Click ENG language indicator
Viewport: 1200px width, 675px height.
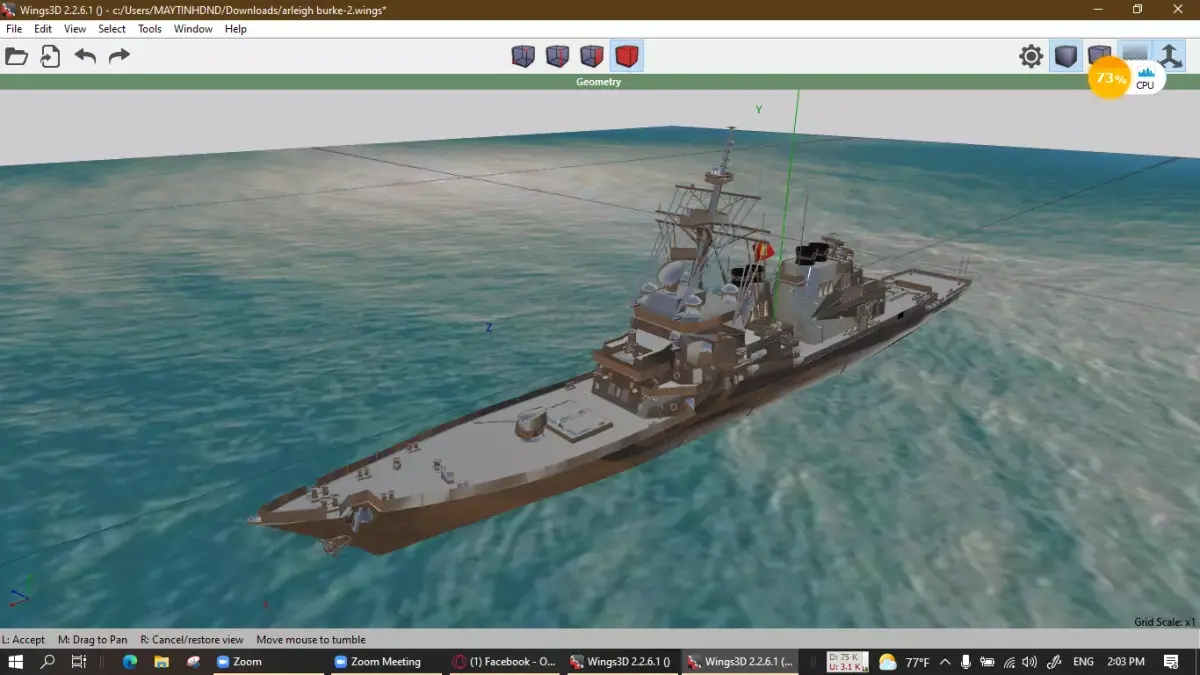(x=1083, y=661)
